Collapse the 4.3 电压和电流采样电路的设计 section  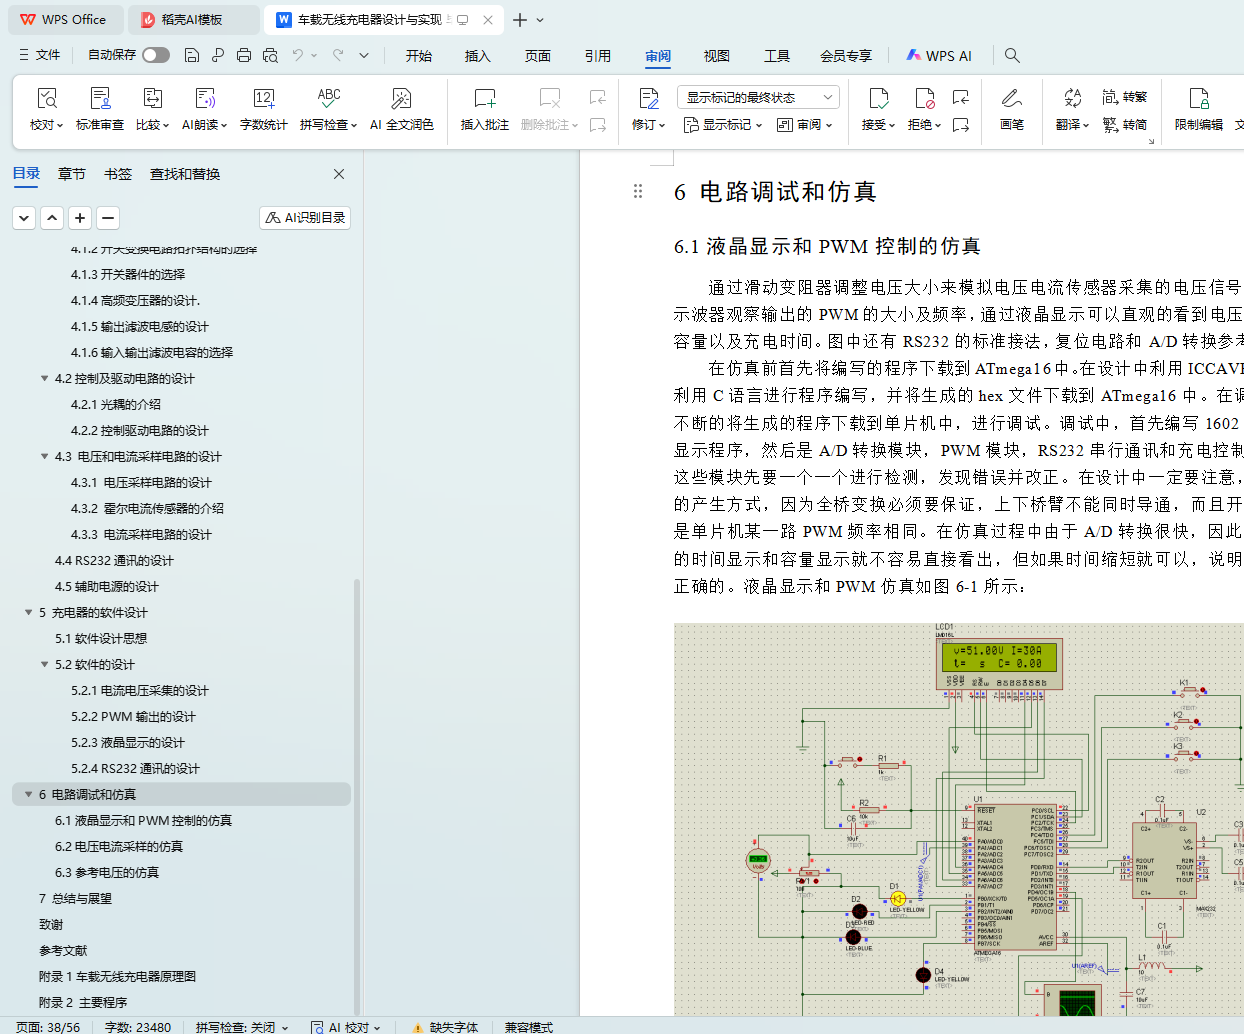click(x=44, y=456)
